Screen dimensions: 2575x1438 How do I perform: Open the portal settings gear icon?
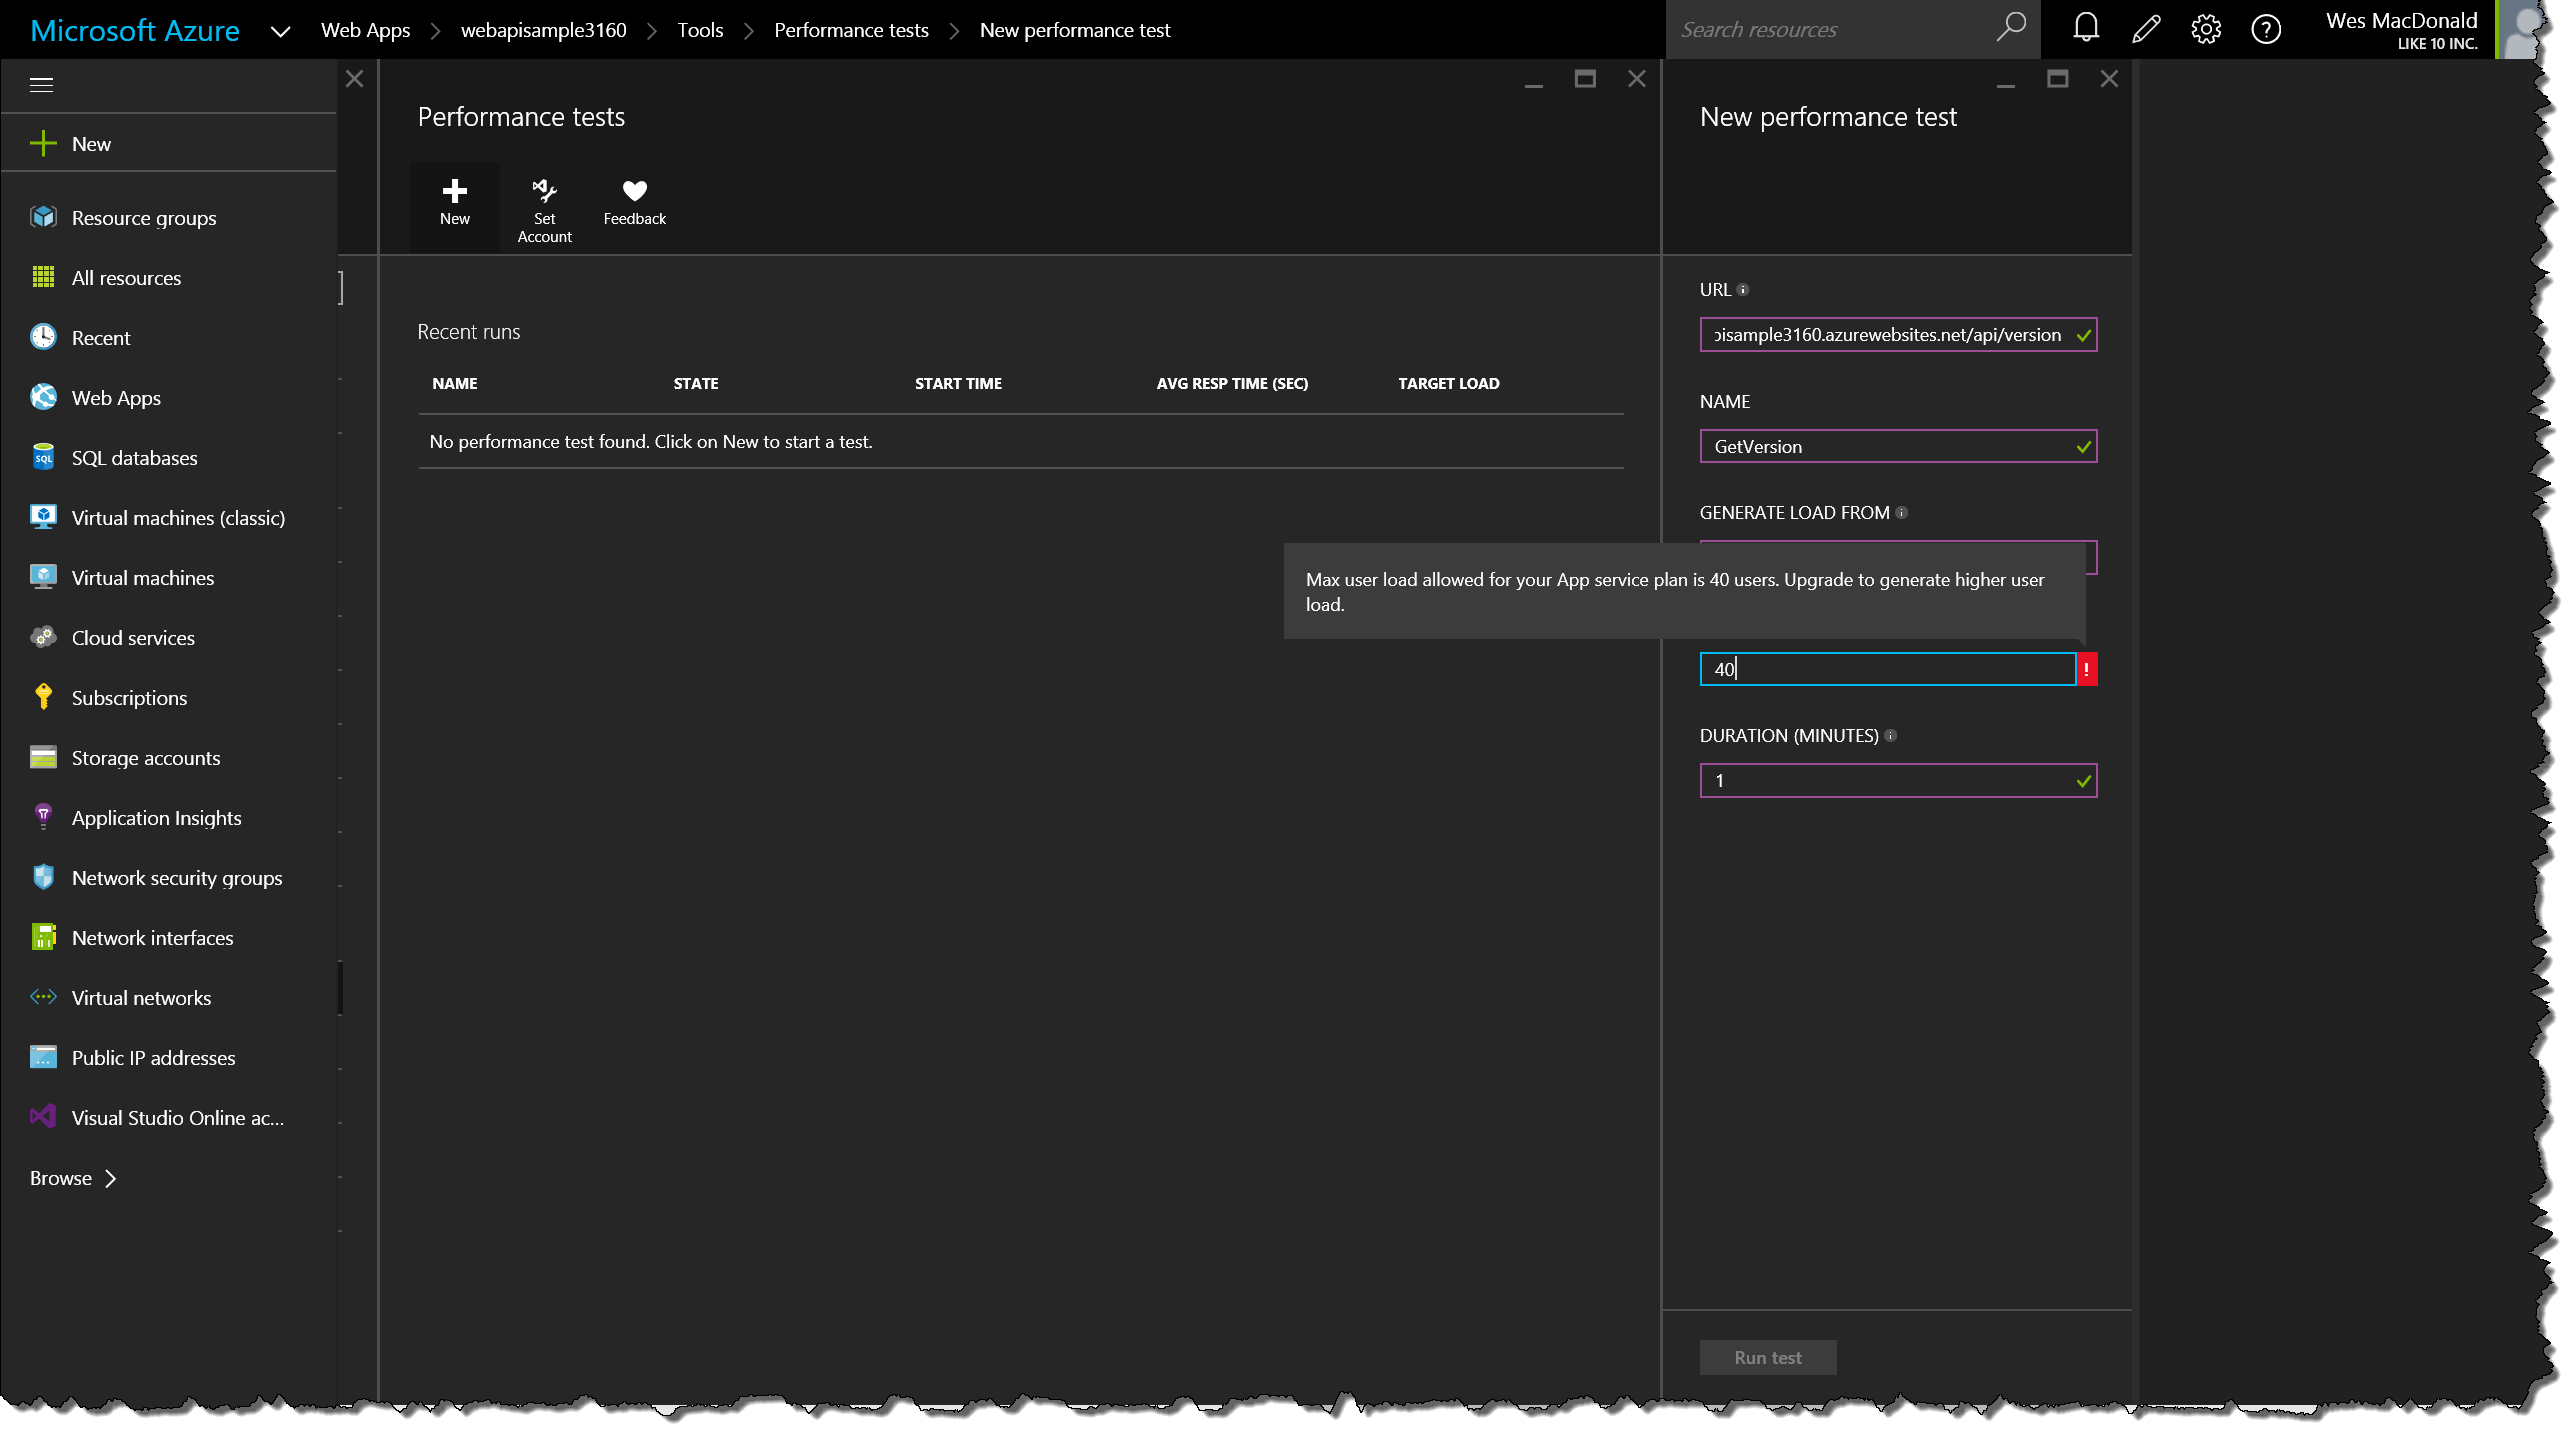click(2205, 29)
